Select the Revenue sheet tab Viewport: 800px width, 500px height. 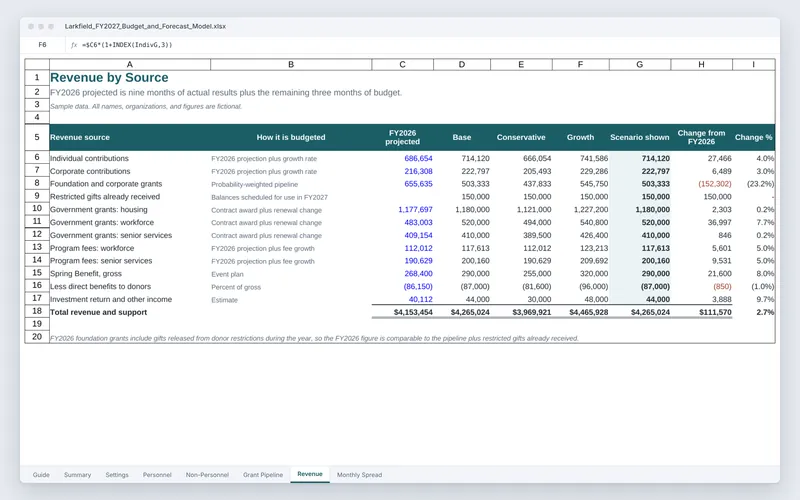[310, 474]
